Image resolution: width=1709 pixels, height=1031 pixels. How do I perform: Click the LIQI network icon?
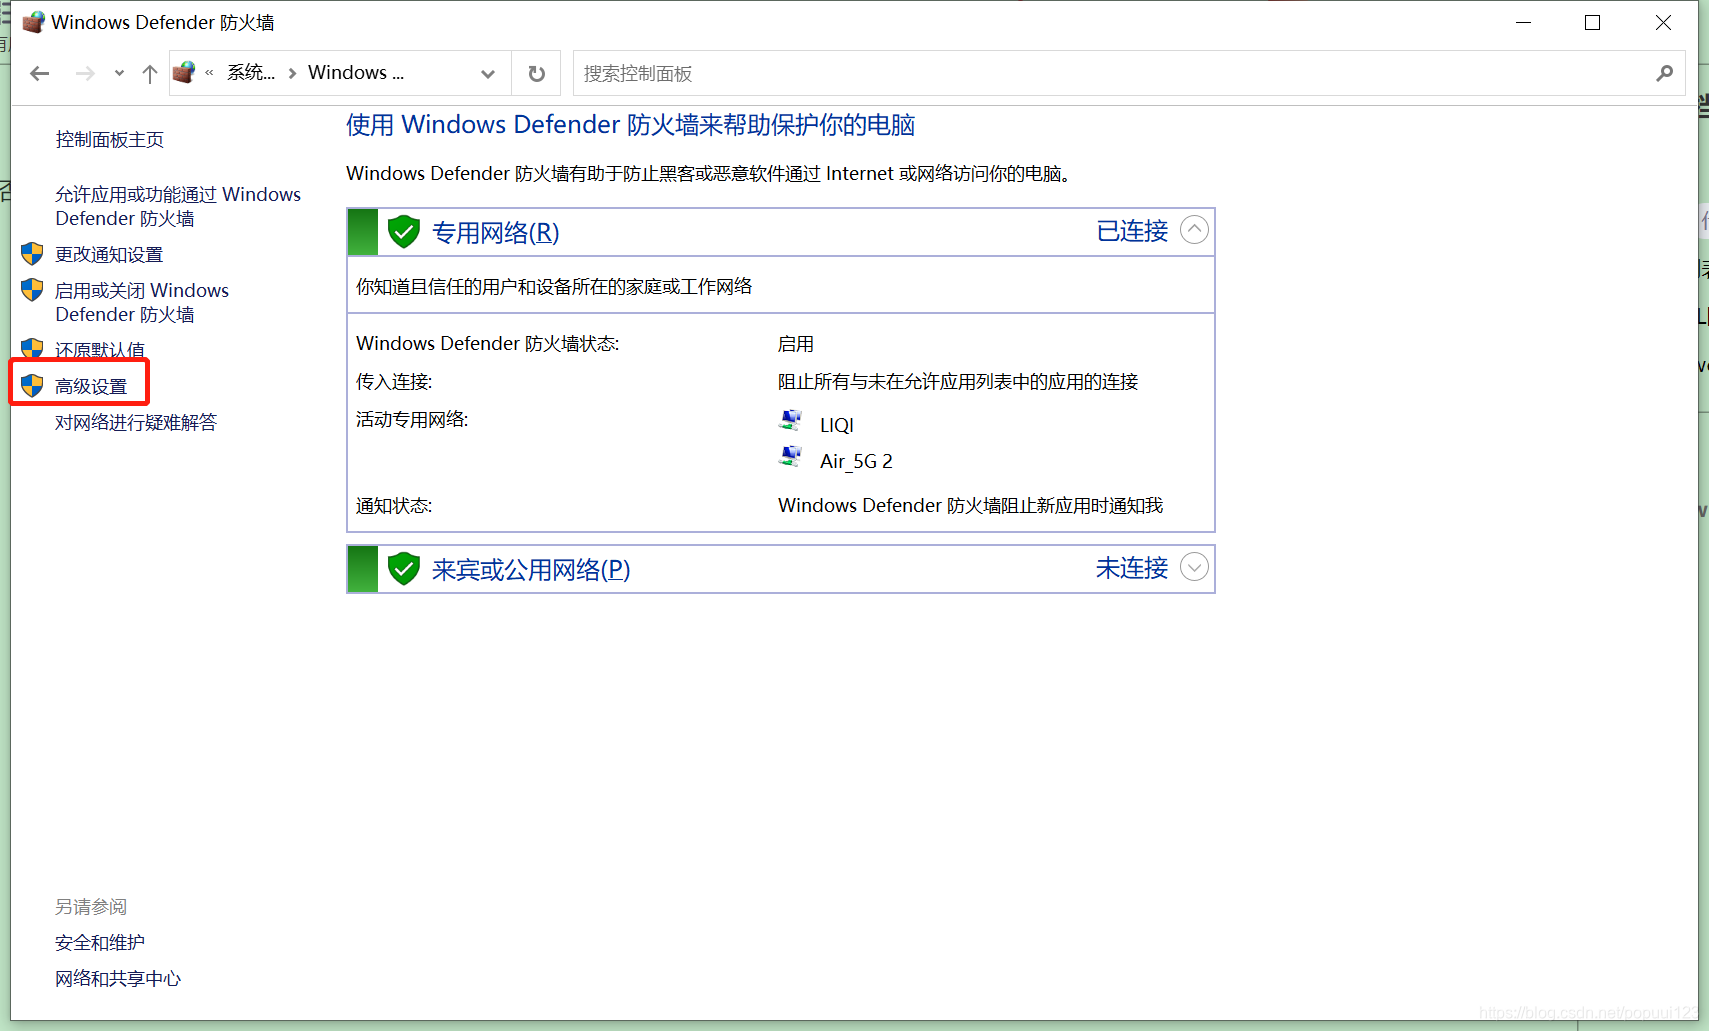coord(791,419)
